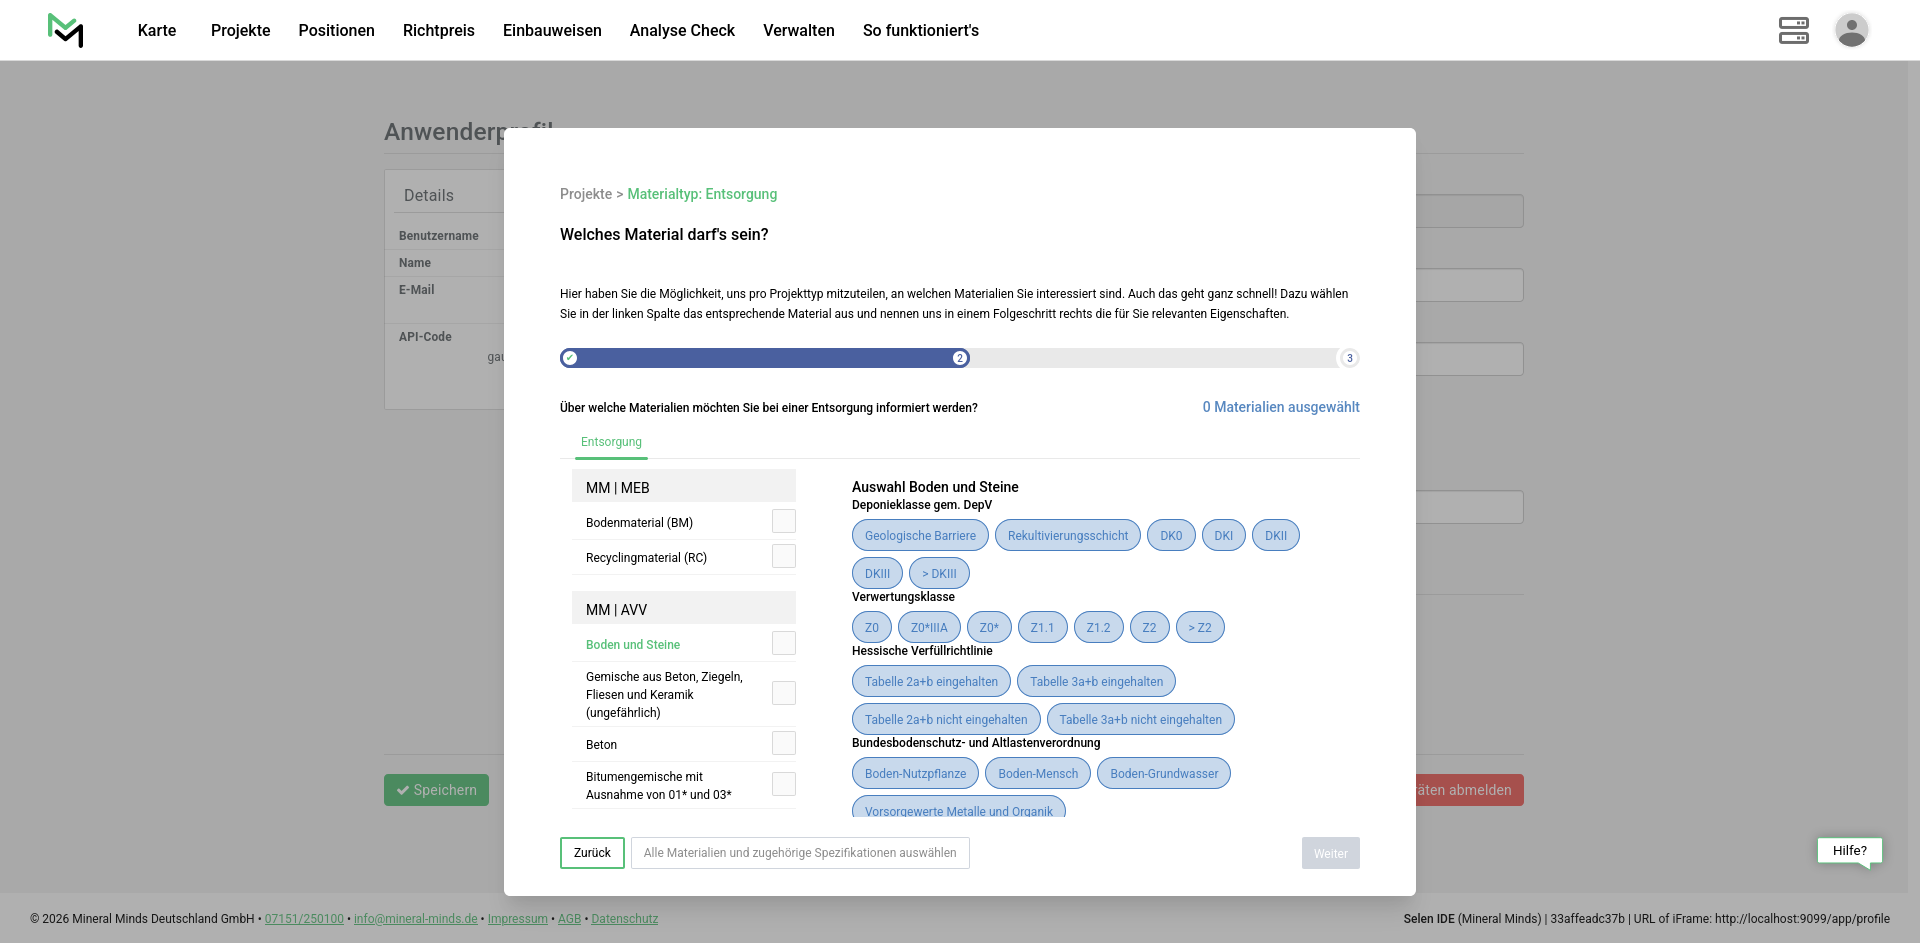Select the Geologische Barriere chip
Viewport: 1920px width, 943px height.
coord(920,536)
